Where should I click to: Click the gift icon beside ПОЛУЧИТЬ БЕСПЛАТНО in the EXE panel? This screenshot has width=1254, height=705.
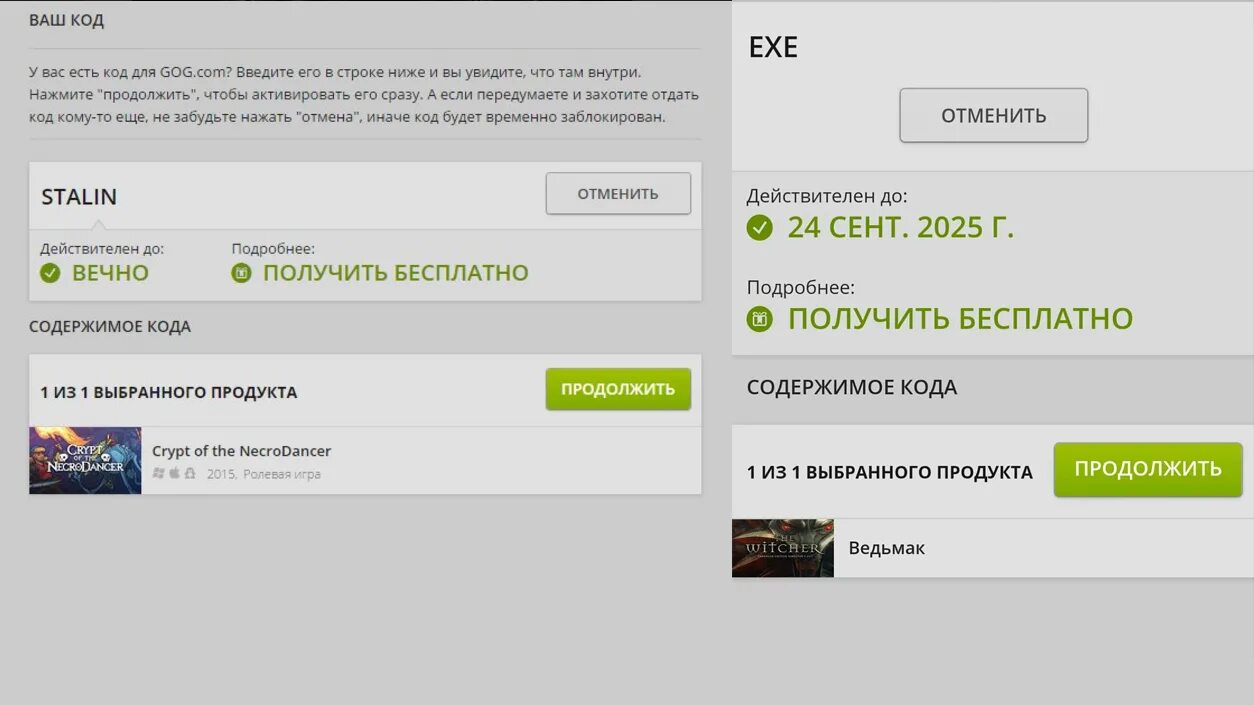(x=761, y=317)
